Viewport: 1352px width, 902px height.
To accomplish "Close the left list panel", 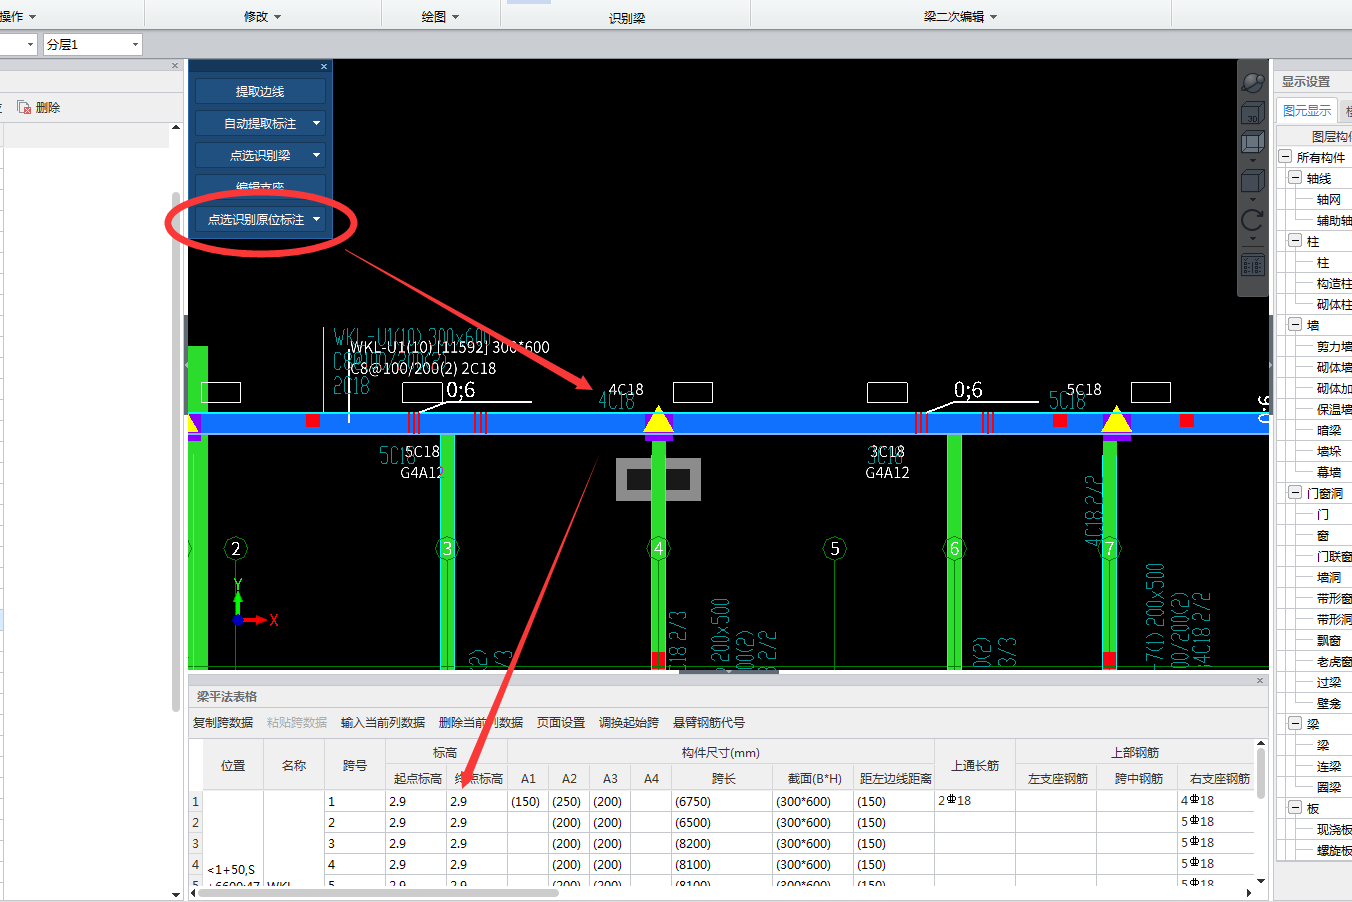I will [175, 66].
